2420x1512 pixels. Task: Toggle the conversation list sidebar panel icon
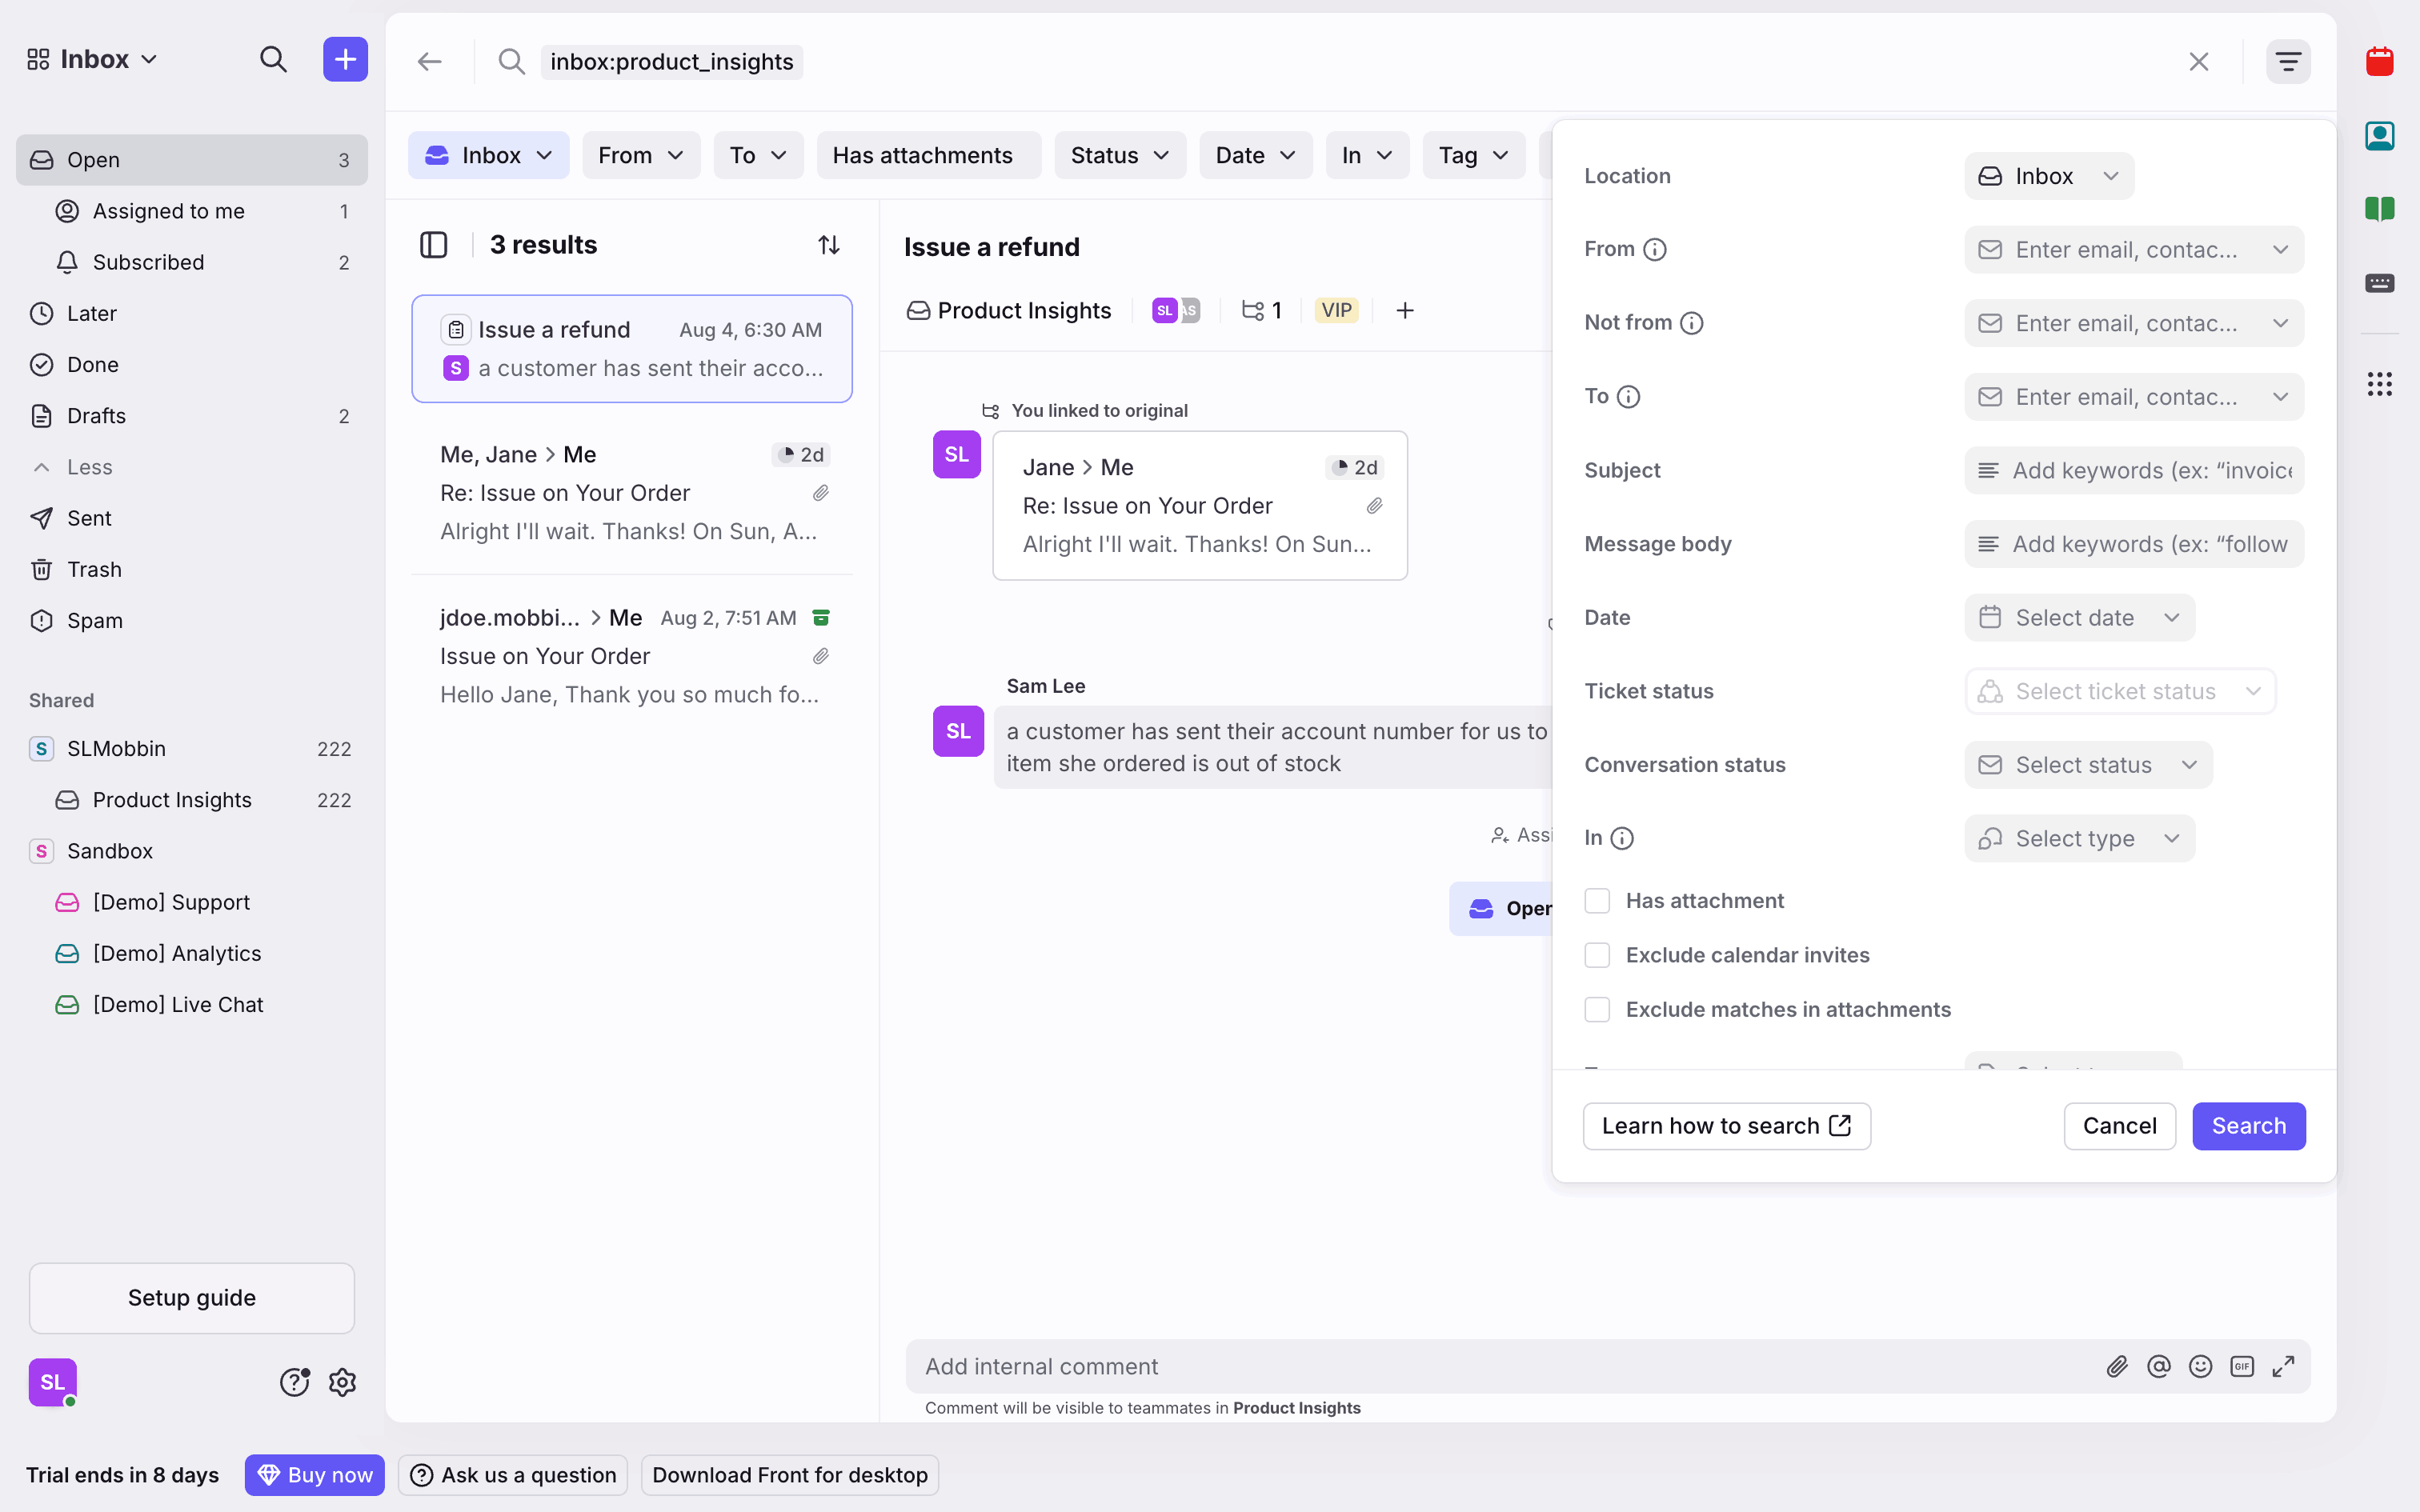tap(433, 245)
